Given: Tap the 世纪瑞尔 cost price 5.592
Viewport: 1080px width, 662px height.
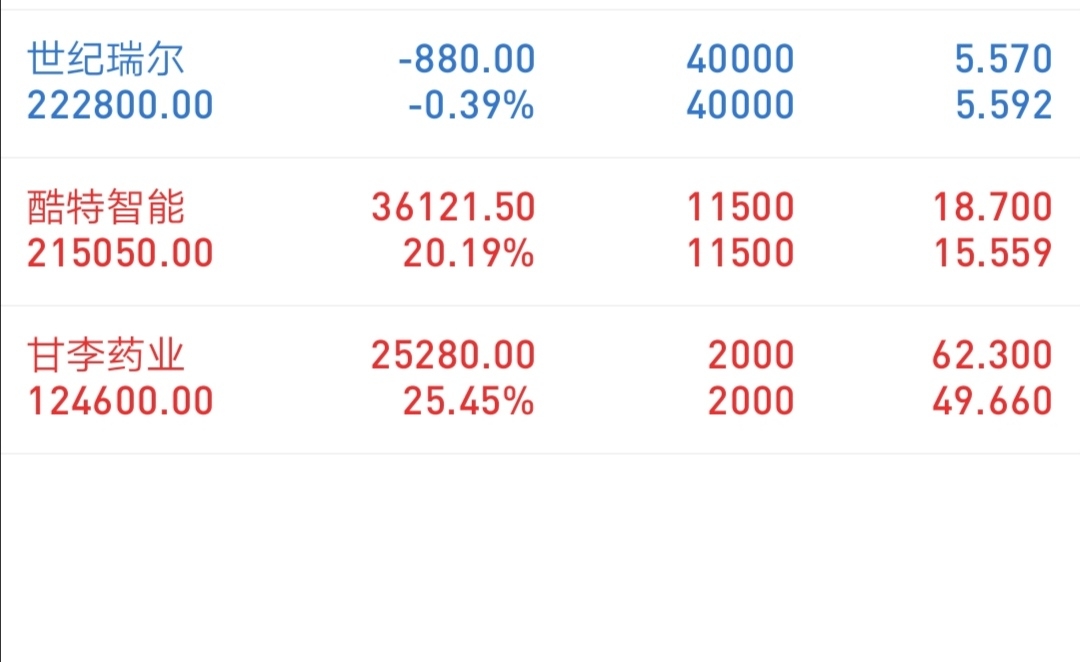Looking at the screenshot, I should [x=1004, y=105].
